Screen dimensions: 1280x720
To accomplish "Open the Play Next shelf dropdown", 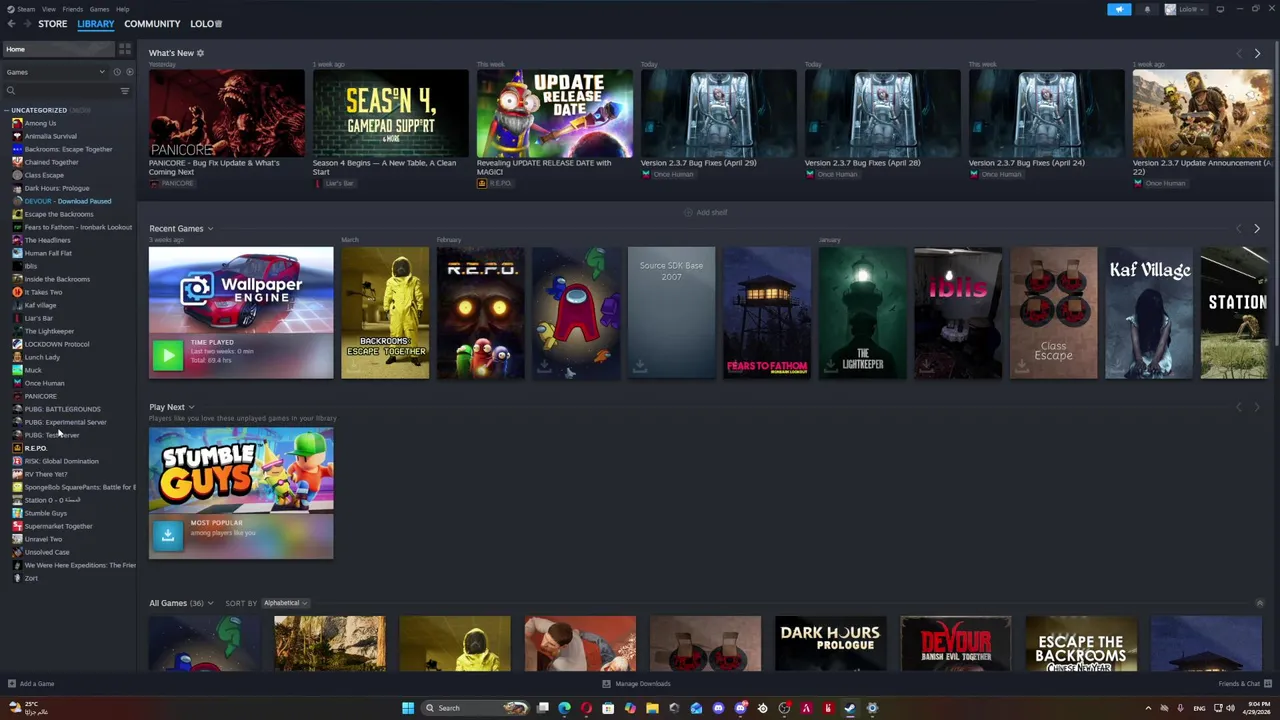I will (191, 407).
